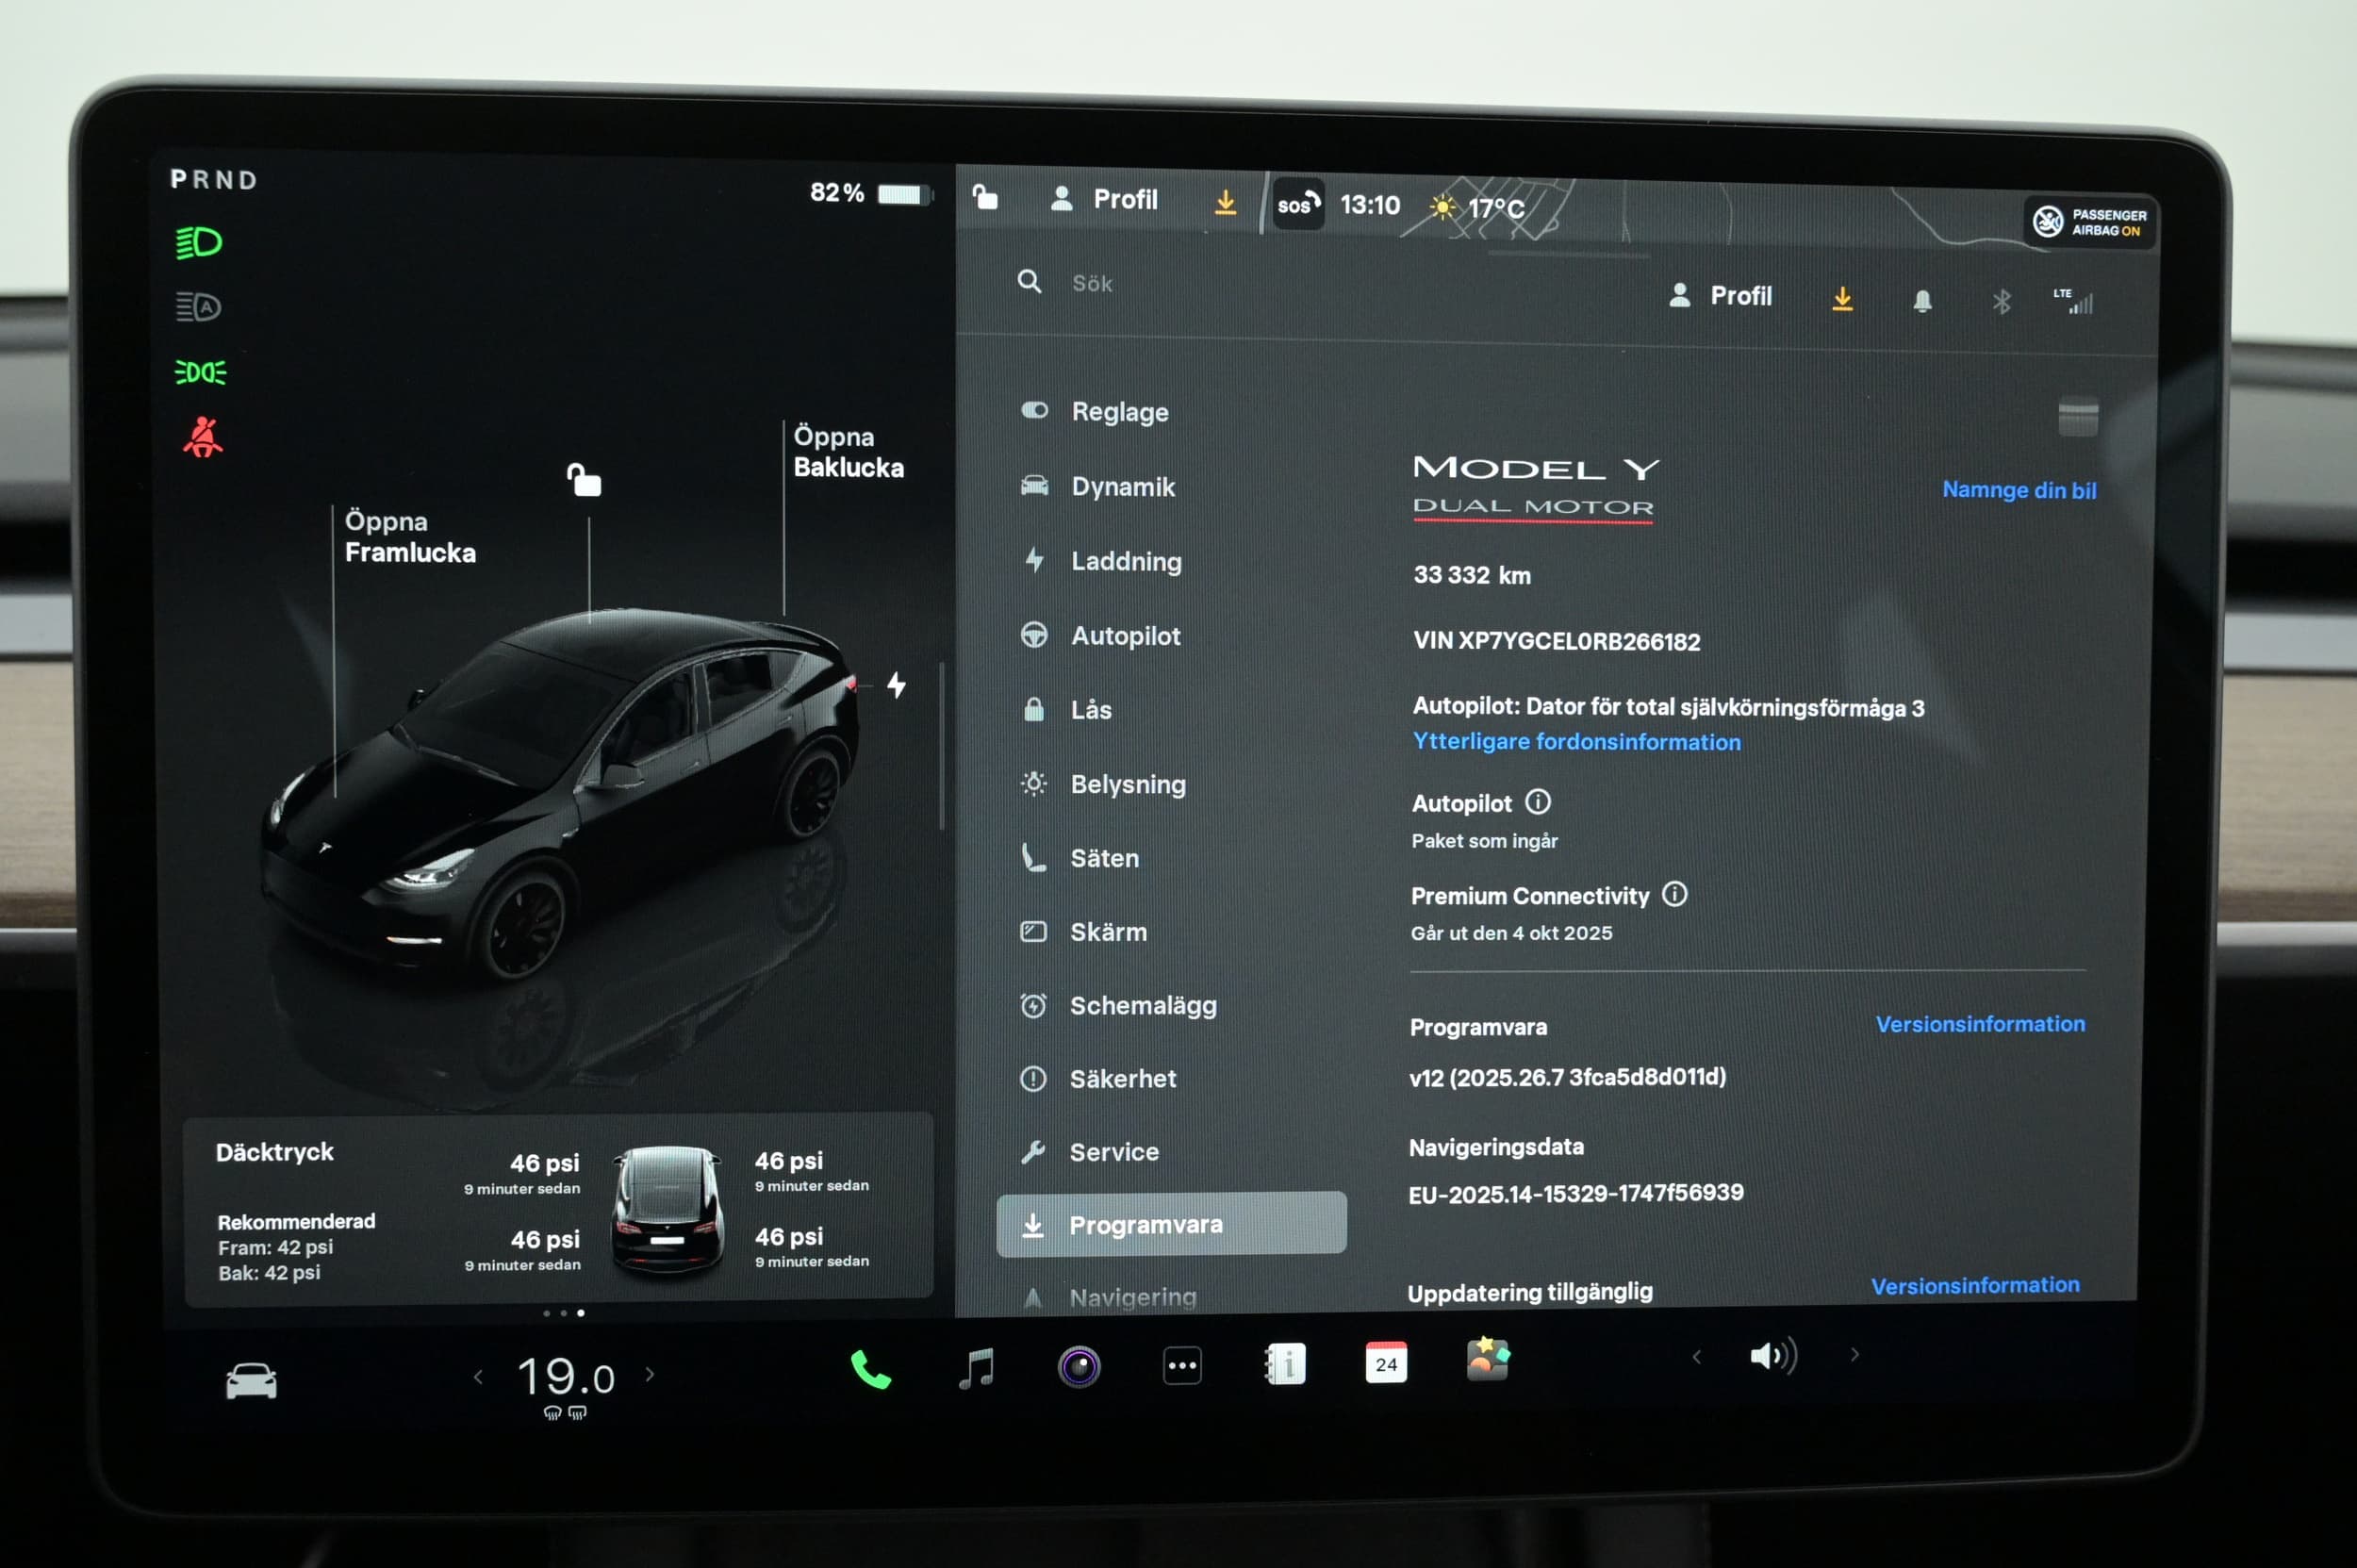
Task: Open Versionsinformation beside Programvara
Action: (x=1980, y=1024)
